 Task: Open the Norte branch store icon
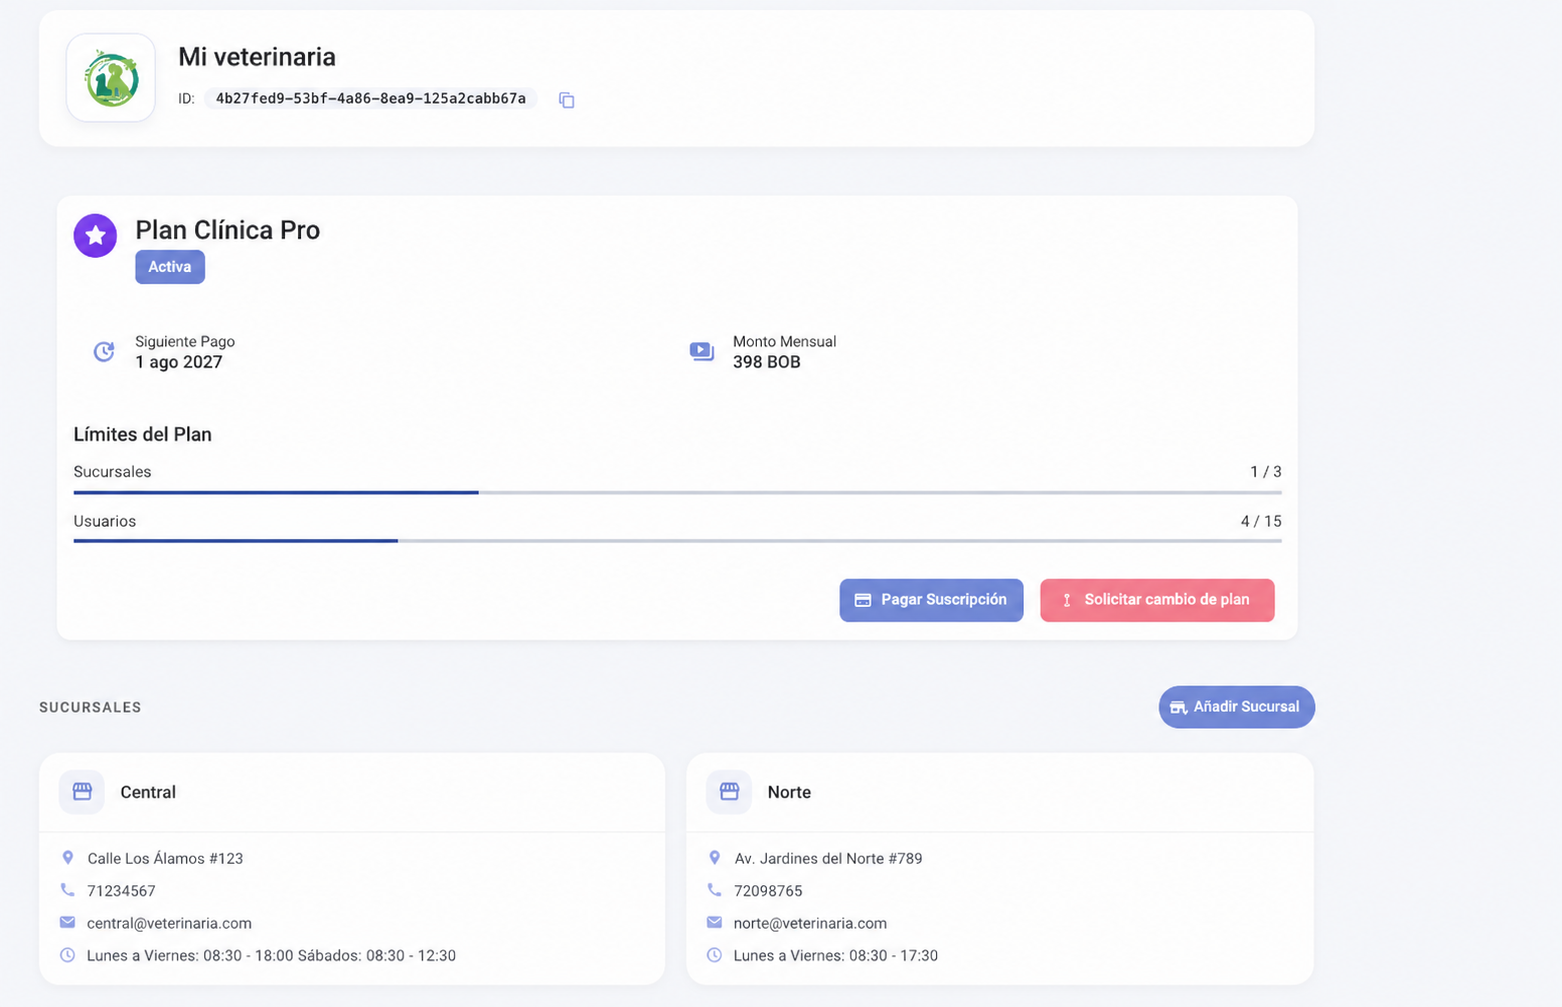coord(729,792)
